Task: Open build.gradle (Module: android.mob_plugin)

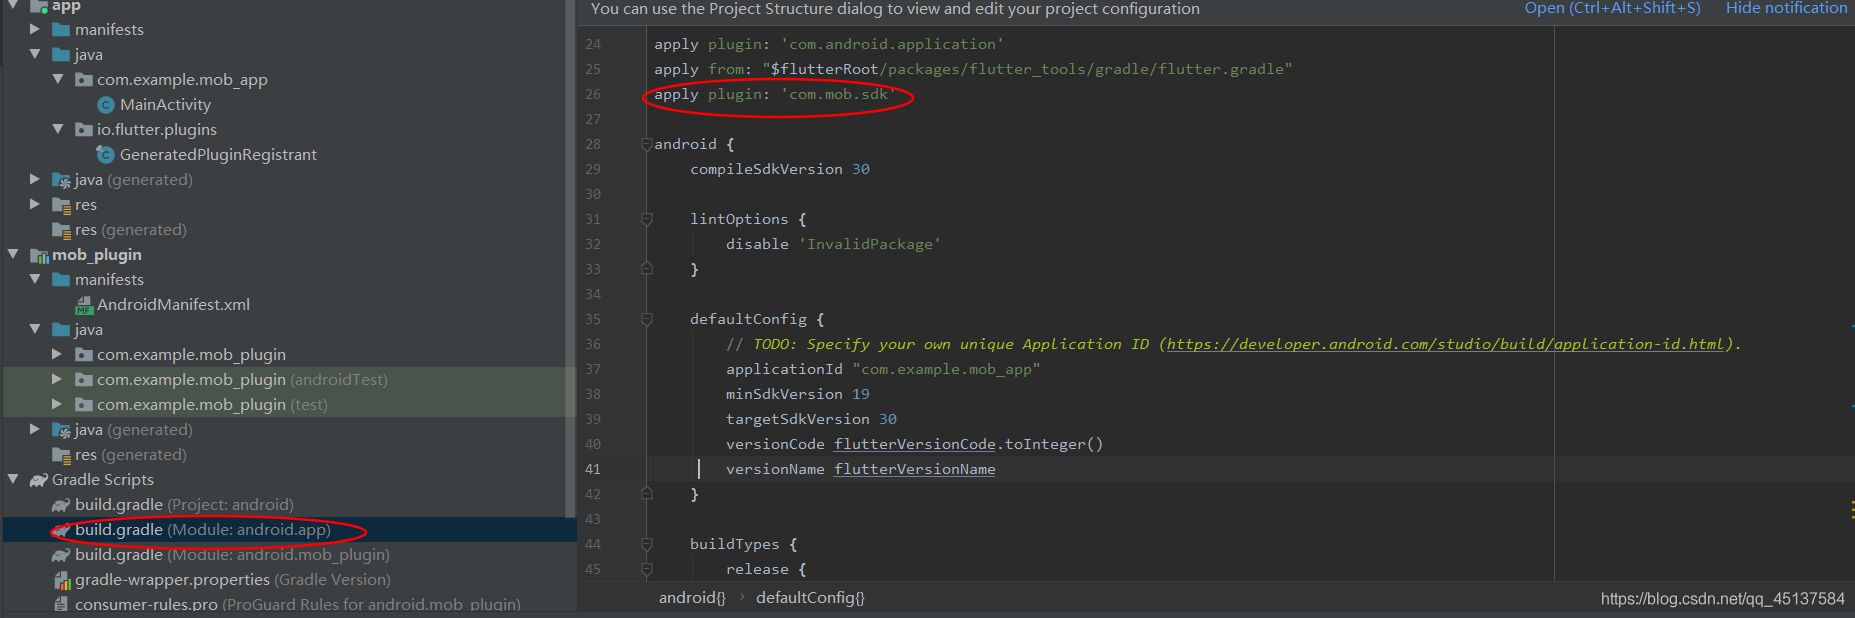Action: 232,554
